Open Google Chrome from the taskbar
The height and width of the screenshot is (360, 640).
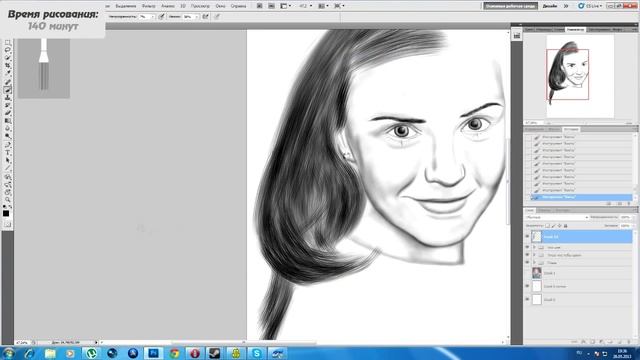[174, 353]
